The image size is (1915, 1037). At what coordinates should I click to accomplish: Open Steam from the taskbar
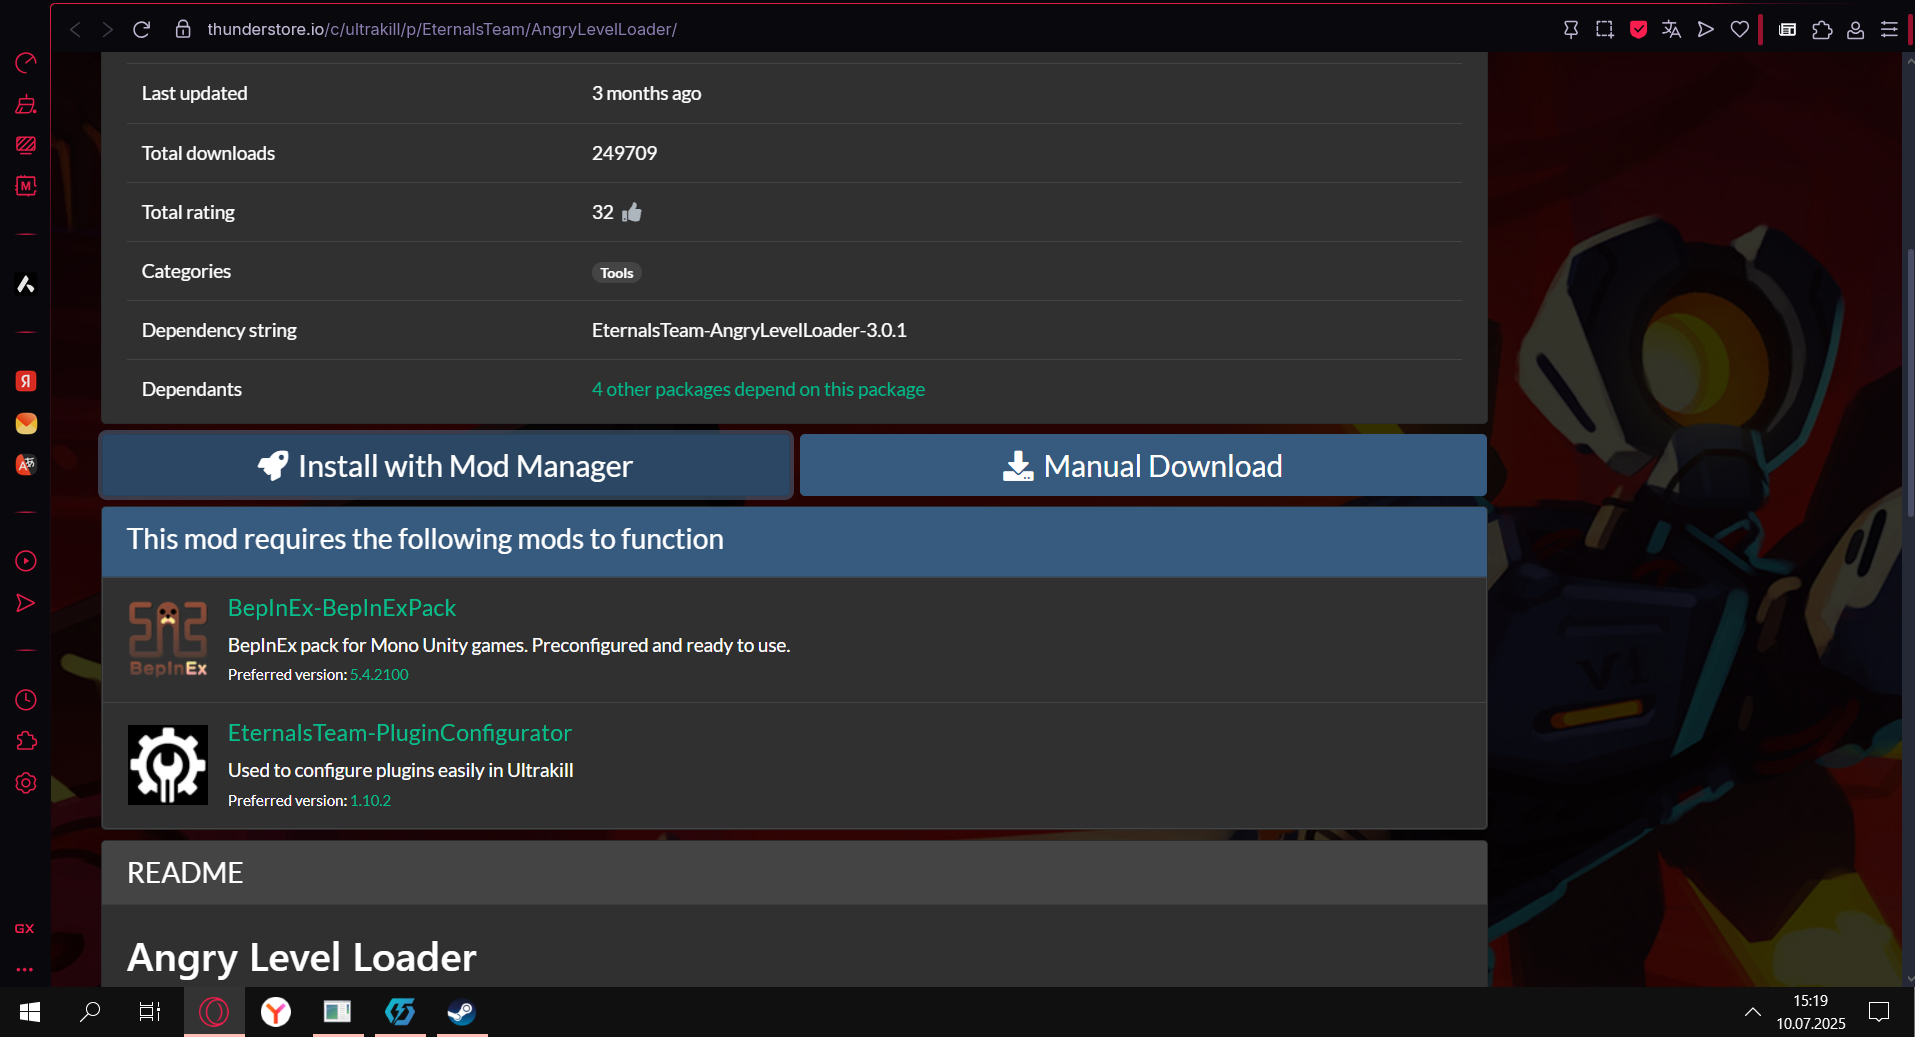click(x=461, y=1012)
